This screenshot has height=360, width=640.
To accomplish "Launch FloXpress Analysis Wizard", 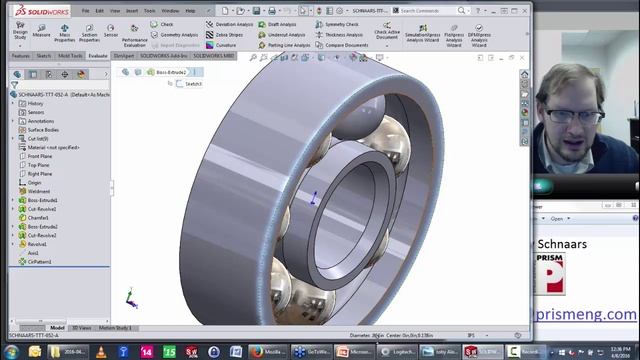I will [454, 35].
